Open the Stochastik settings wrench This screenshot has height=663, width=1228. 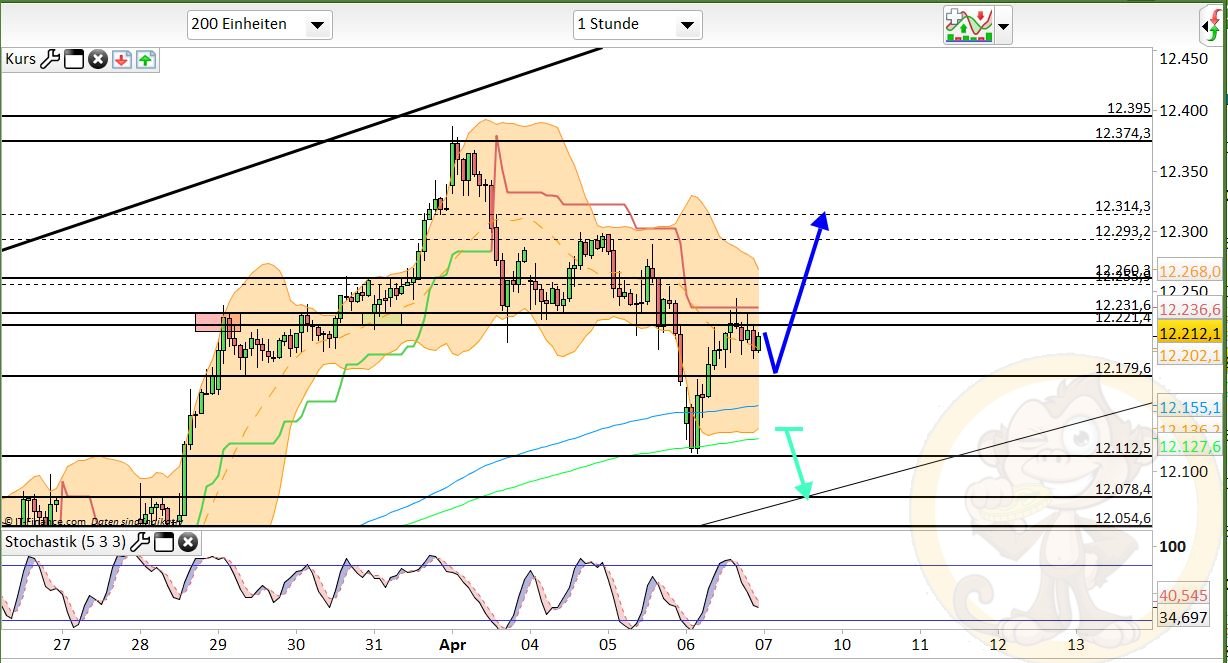141,542
